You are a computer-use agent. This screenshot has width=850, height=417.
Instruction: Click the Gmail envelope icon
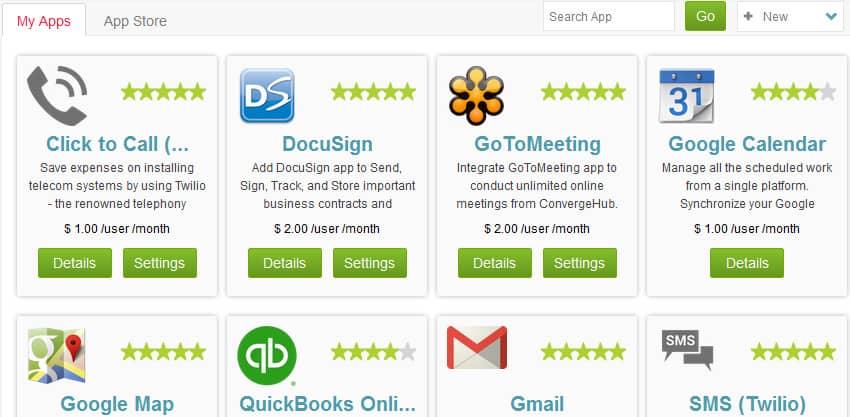click(x=477, y=348)
